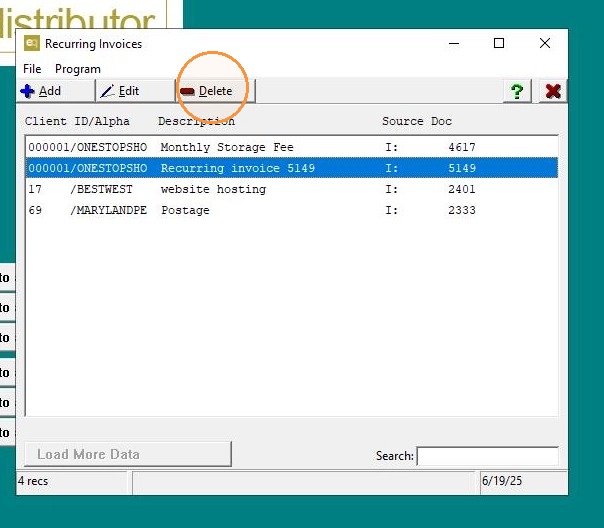Minimize the Recurring Invoices window
Screen dimensions: 604x528
(x=454, y=43)
